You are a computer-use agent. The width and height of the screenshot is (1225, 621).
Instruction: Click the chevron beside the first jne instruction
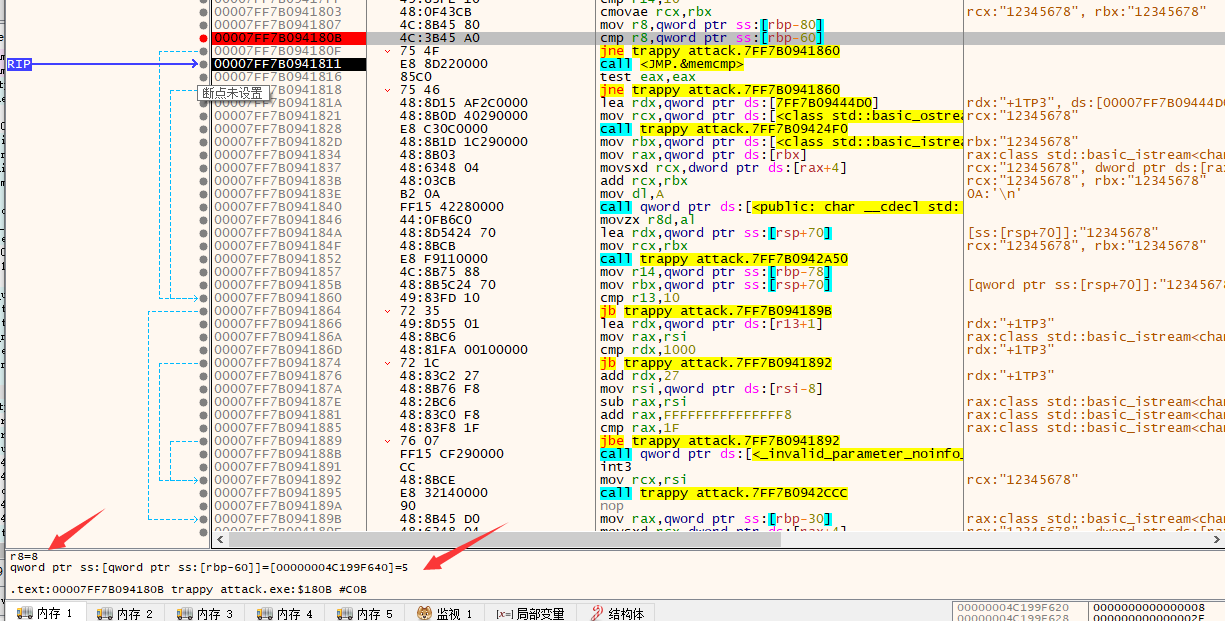tap(389, 50)
